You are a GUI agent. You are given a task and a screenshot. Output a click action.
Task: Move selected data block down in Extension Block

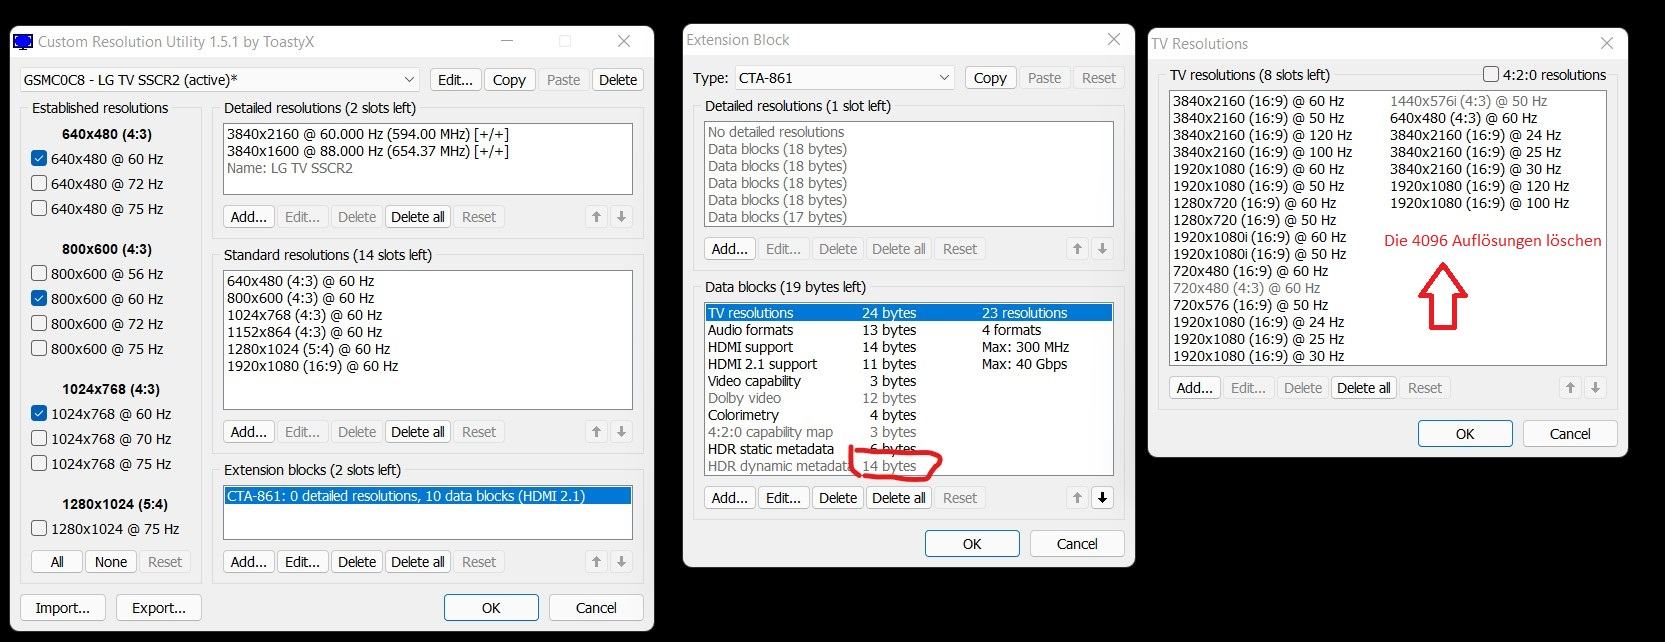tap(1102, 498)
